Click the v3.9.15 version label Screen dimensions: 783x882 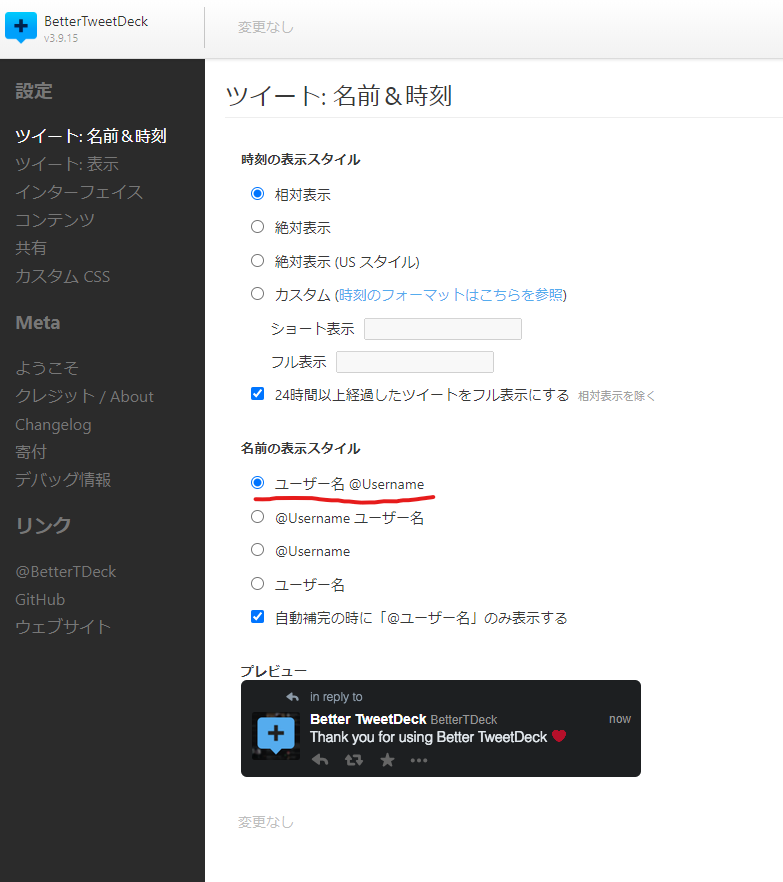[x=61, y=38]
